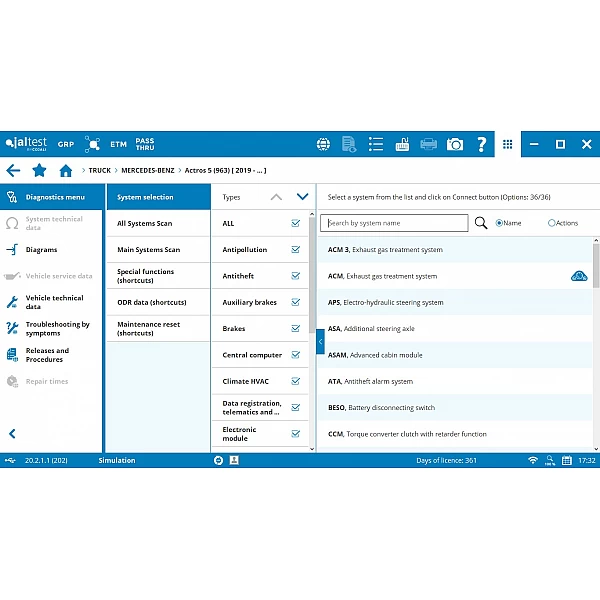Open Diagrams section
The image size is (600, 600).
pyautogui.click(x=52, y=249)
